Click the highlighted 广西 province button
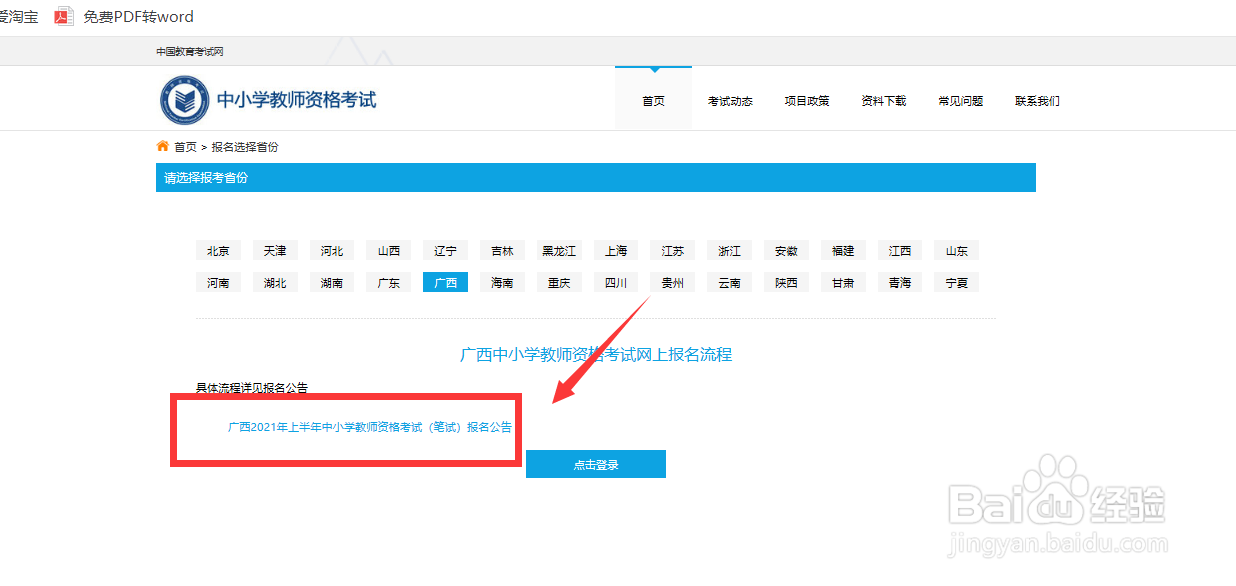Screen dimensions: 1236x586 point(445,282)
